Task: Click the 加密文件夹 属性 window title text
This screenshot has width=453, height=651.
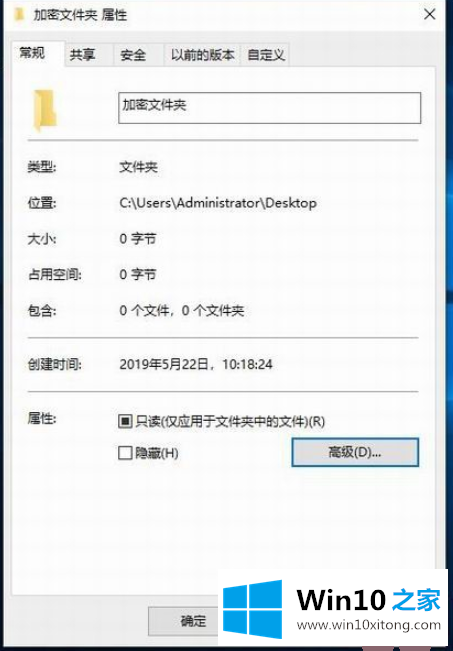Action: [x=80, y=15]
